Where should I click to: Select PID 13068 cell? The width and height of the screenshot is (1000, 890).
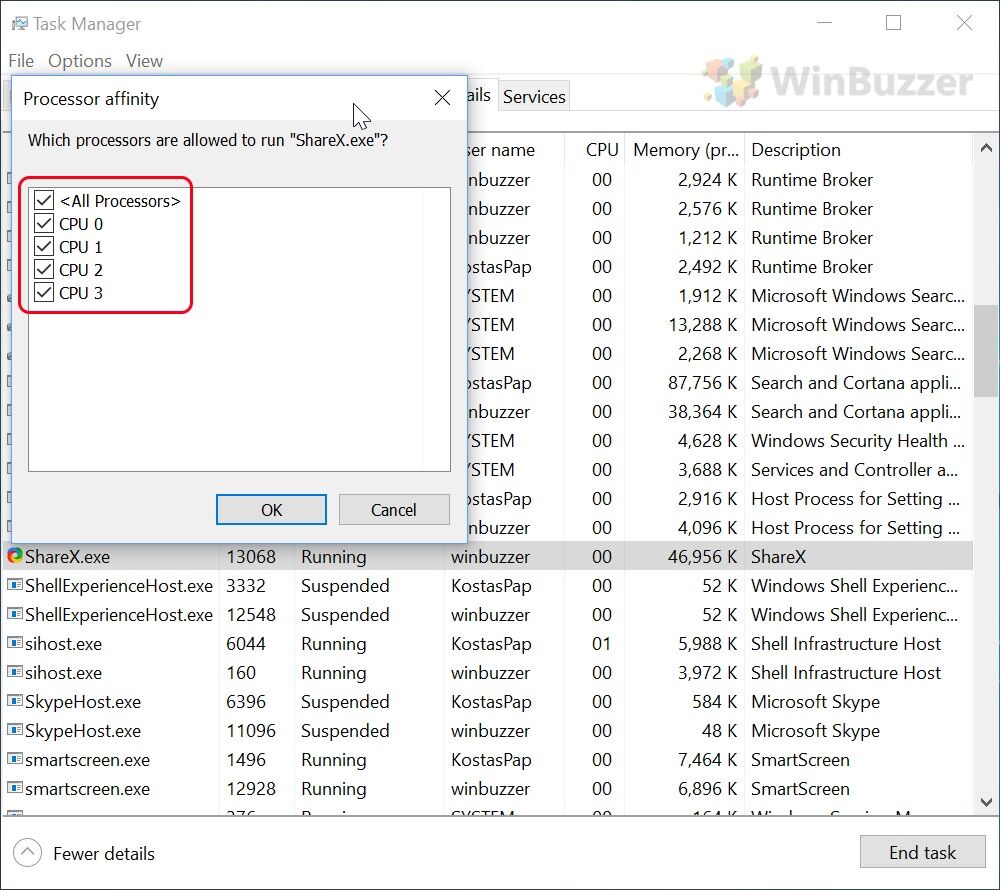point(251,557)
